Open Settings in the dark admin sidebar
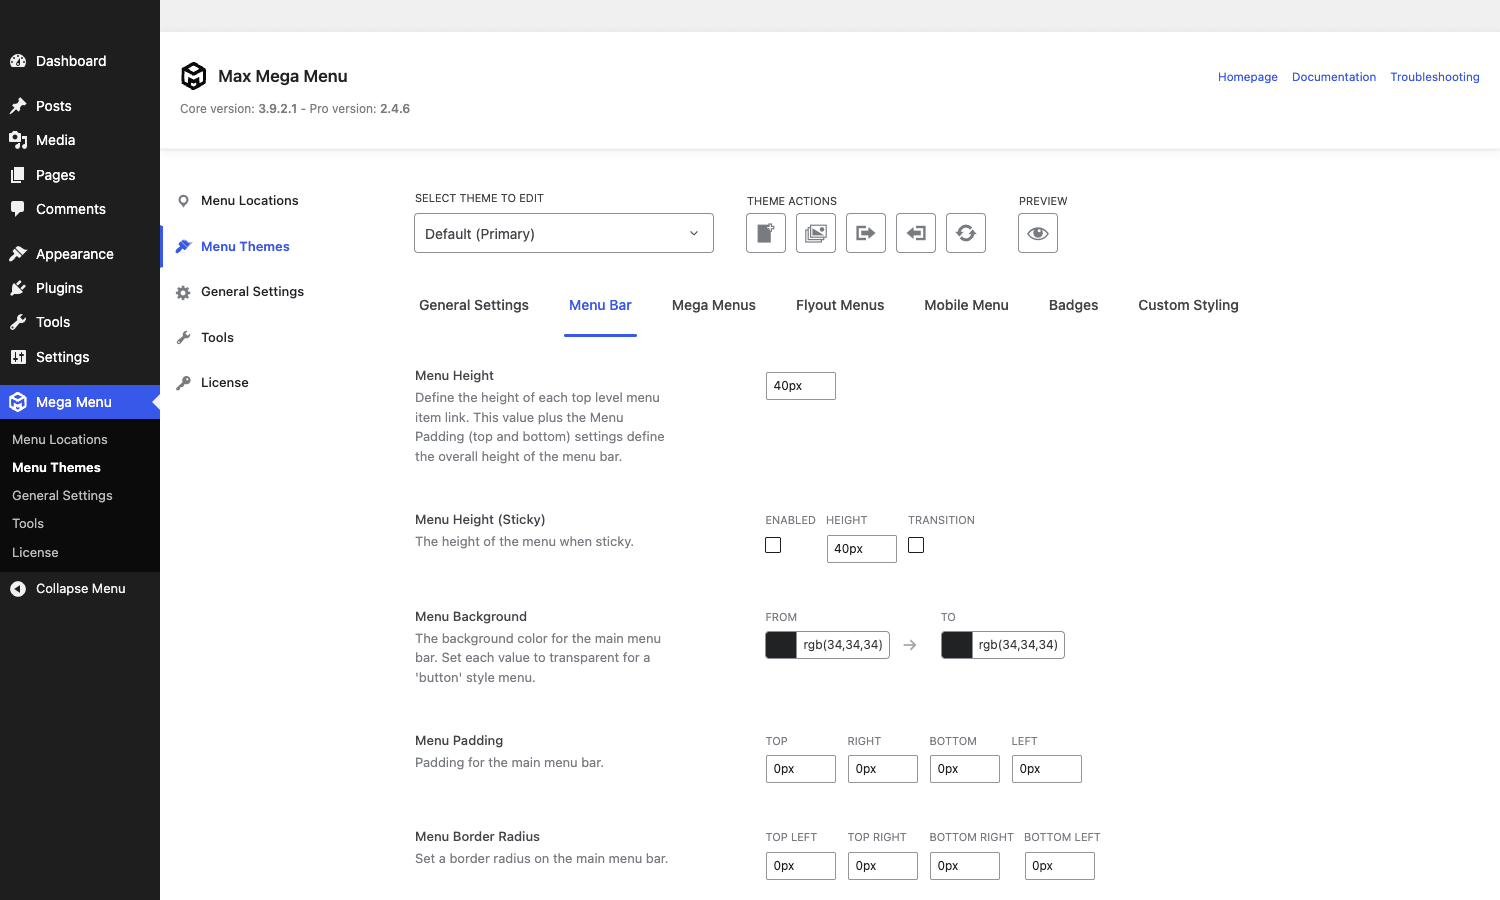Viewport: 1500px width, 900px height. (x=80, y=357)
